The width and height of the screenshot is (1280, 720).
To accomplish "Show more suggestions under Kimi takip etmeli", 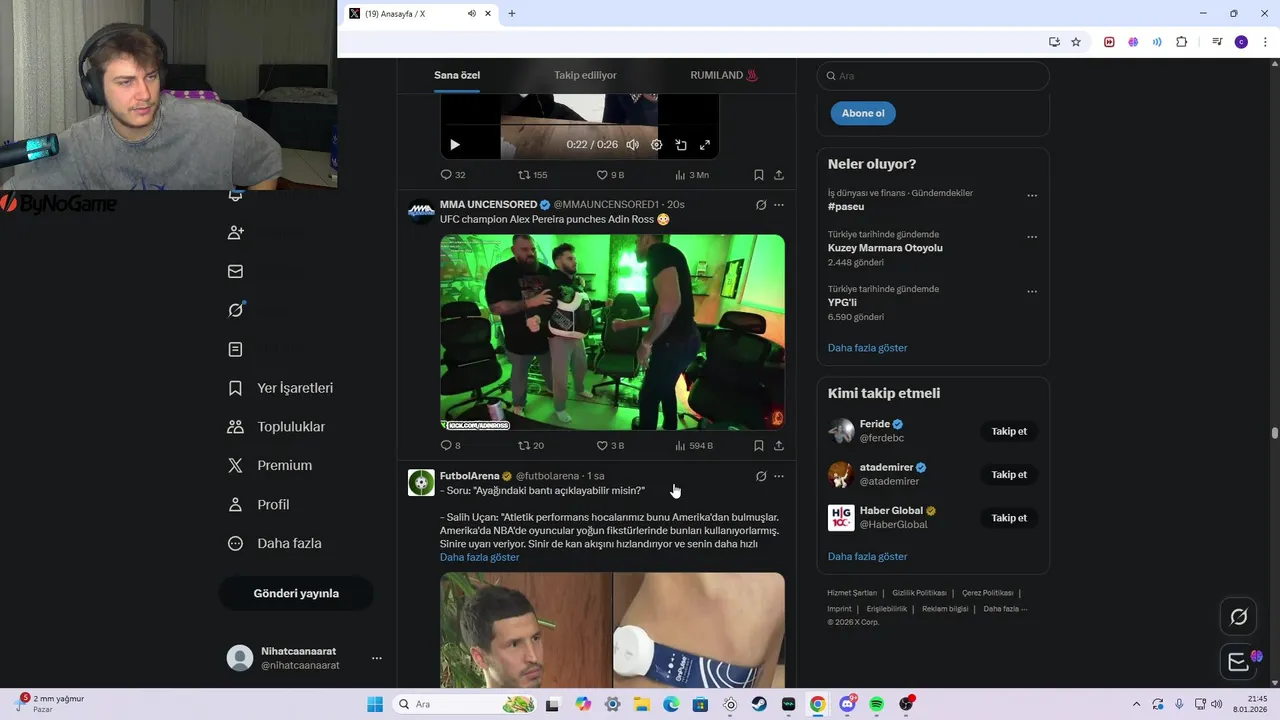I will [868, 556].
